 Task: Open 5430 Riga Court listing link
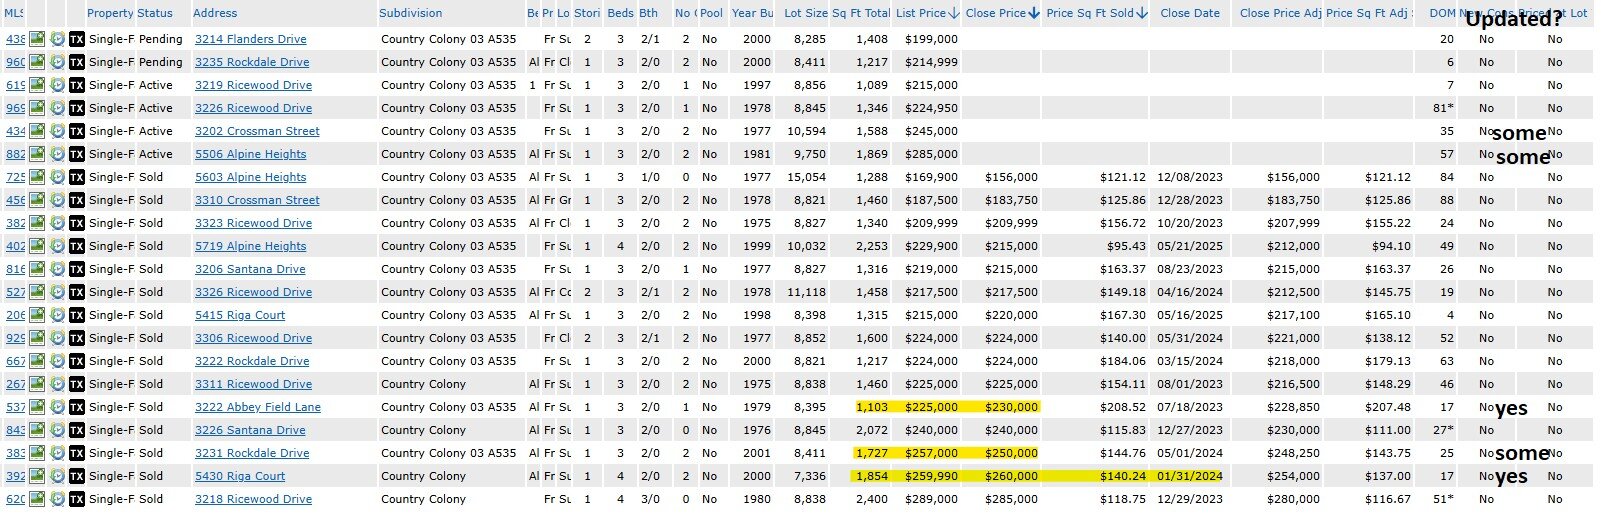tap(240, 476)
